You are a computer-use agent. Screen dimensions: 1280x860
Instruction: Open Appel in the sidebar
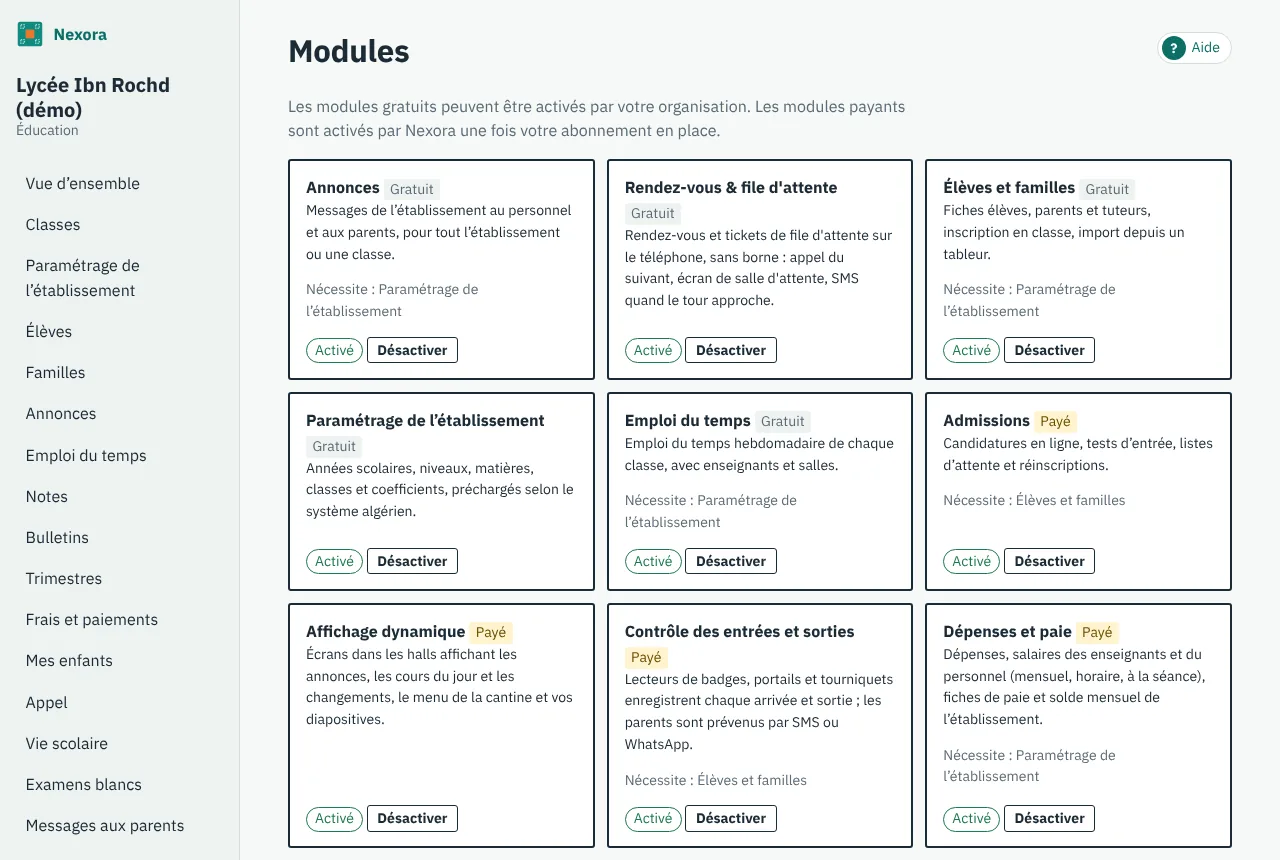tap(47, 702)
